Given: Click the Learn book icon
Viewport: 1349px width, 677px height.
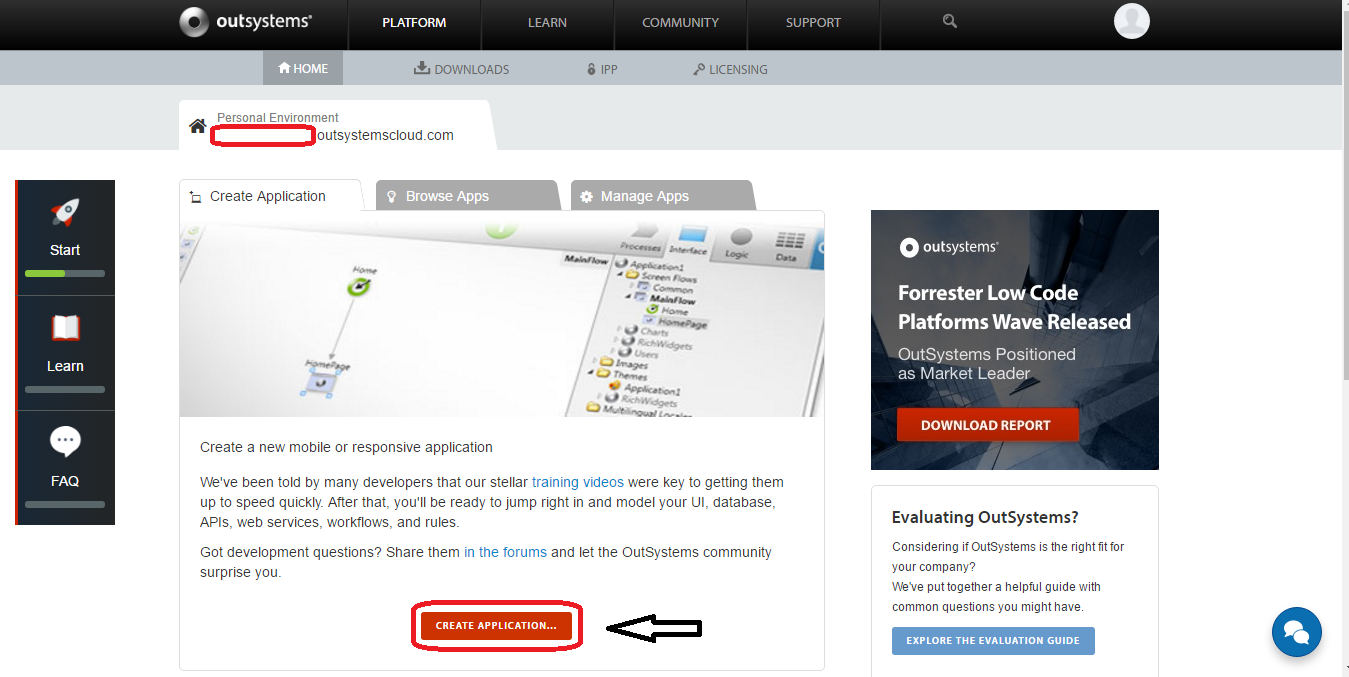Looking at the screenshot, I should (x=65, y=328).
